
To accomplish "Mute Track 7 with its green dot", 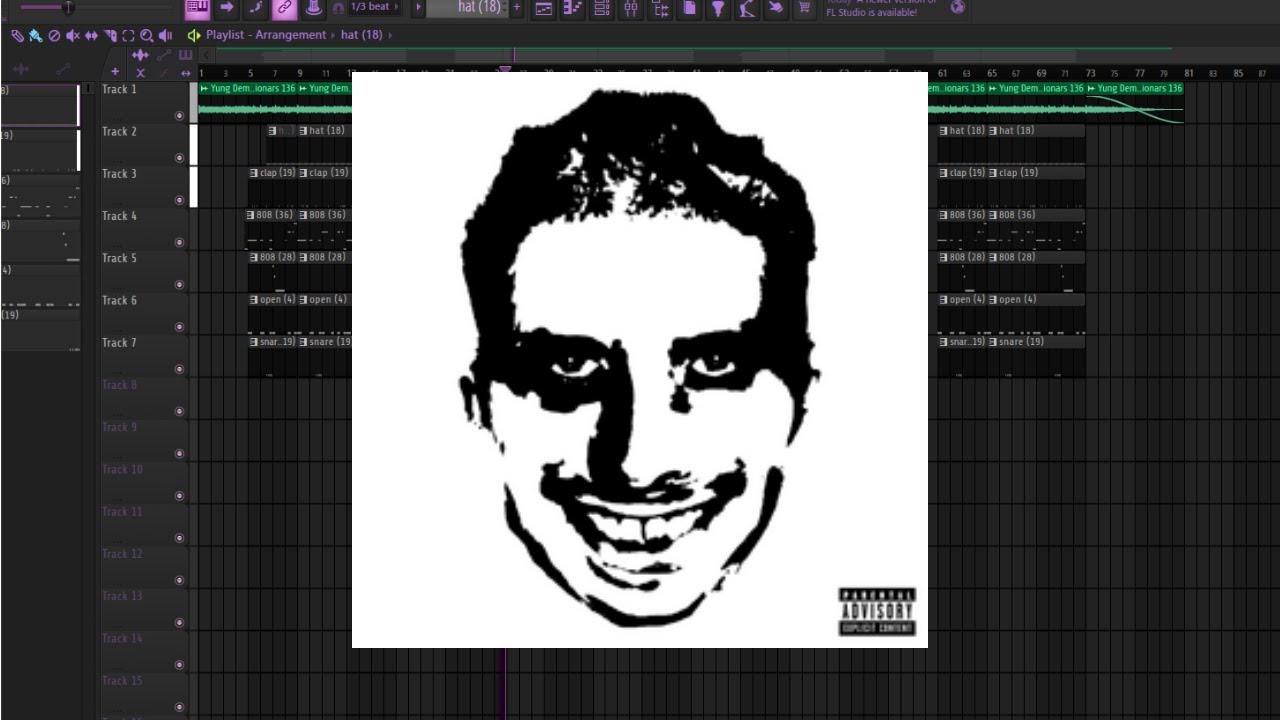I will coord(180,369).
